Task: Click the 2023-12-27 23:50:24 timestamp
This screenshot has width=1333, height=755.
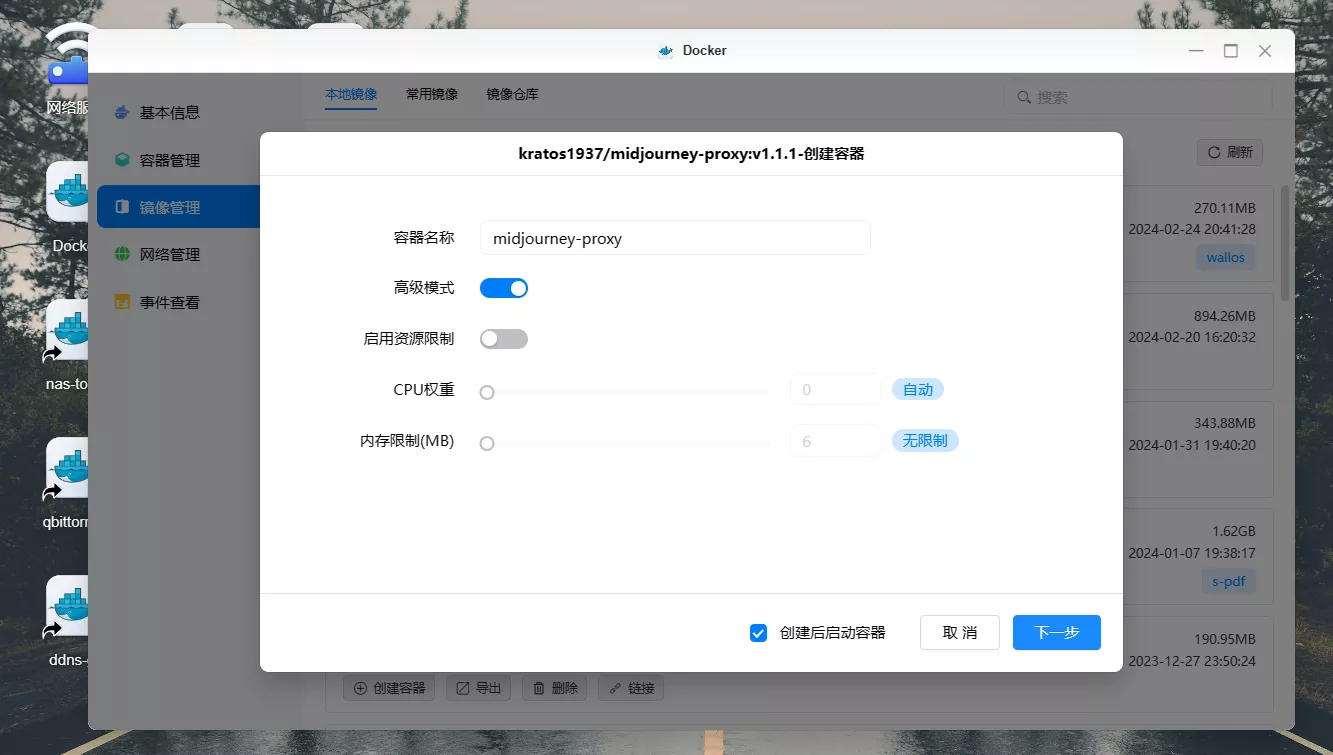Action: point(1192,661)
